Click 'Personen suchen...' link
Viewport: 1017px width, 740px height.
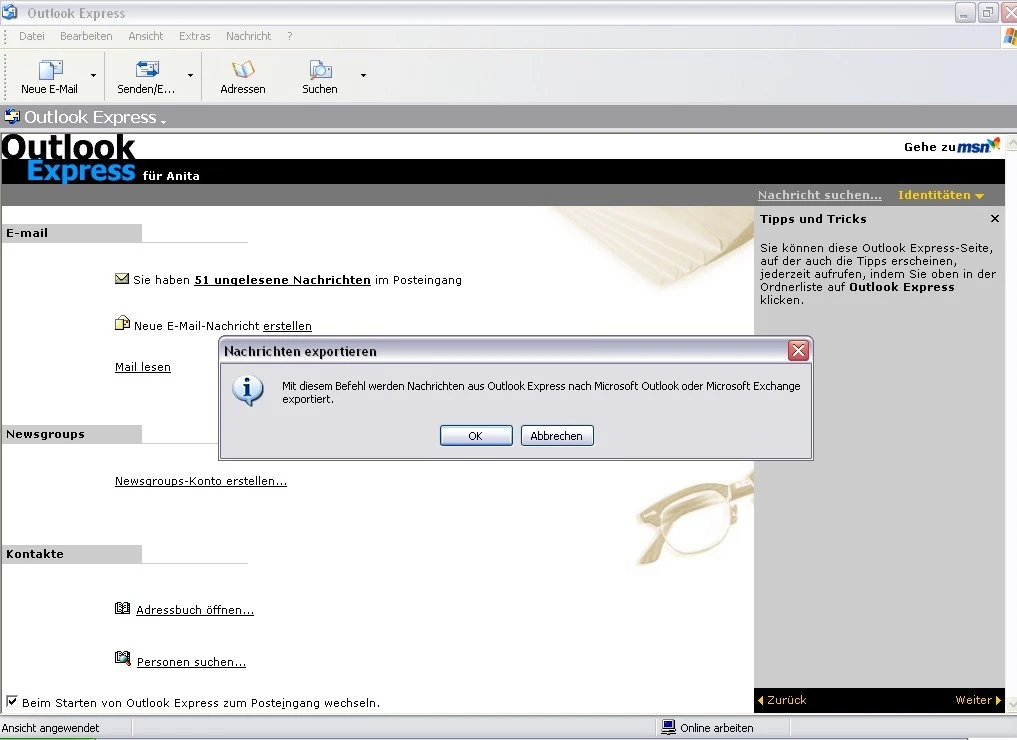pyautogui.click(x=191, y=662)
